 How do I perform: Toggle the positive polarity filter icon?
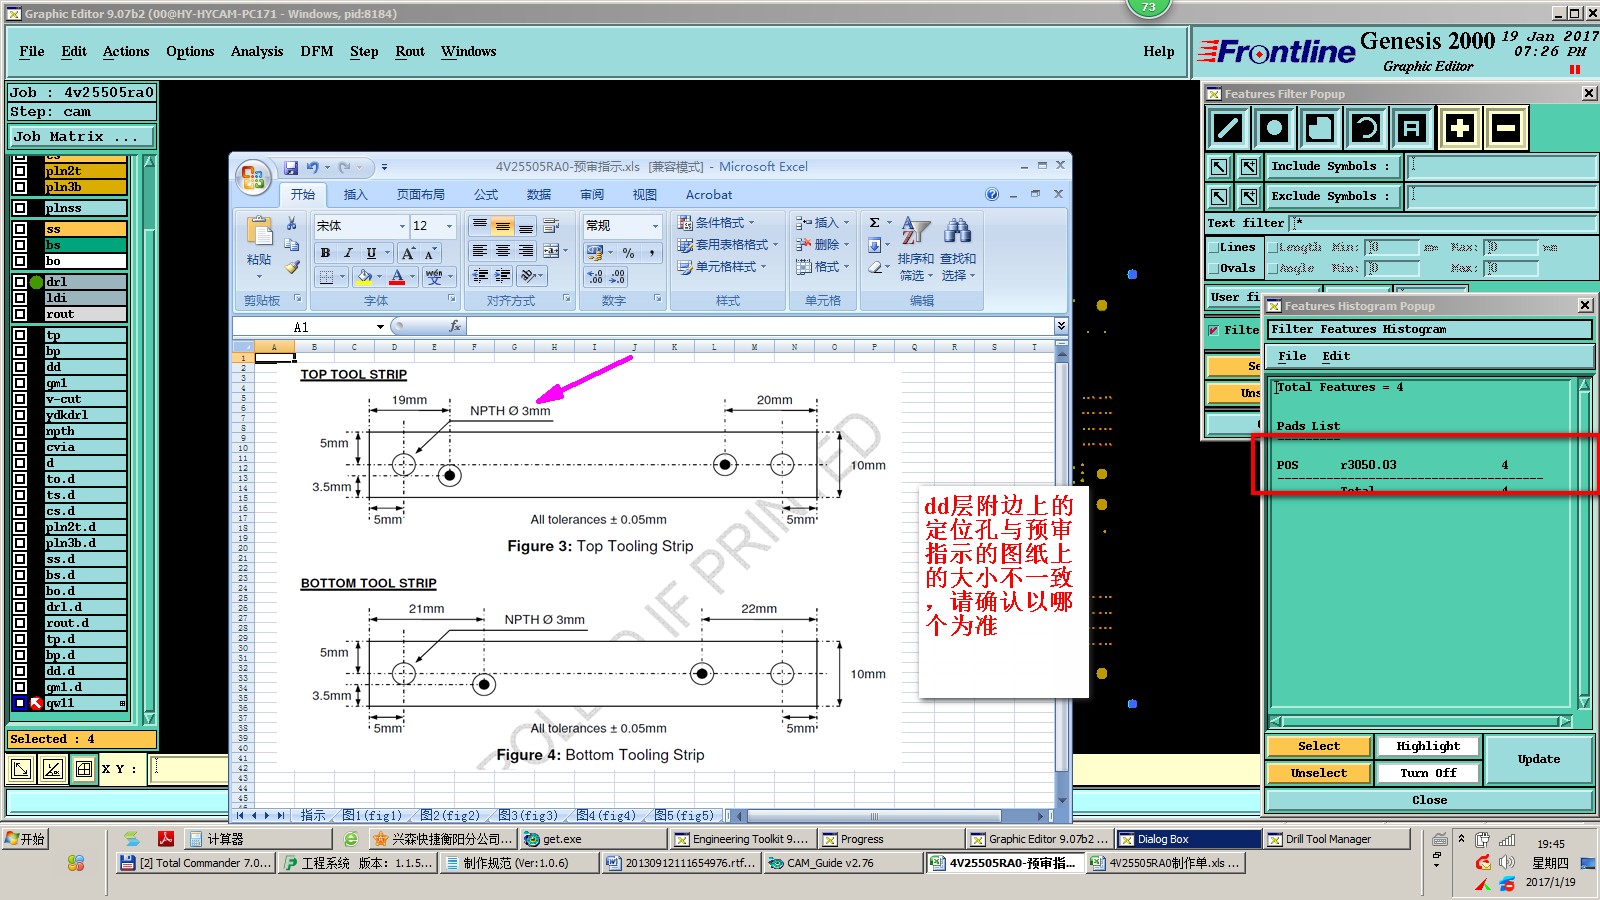(x=1460, y=128)
